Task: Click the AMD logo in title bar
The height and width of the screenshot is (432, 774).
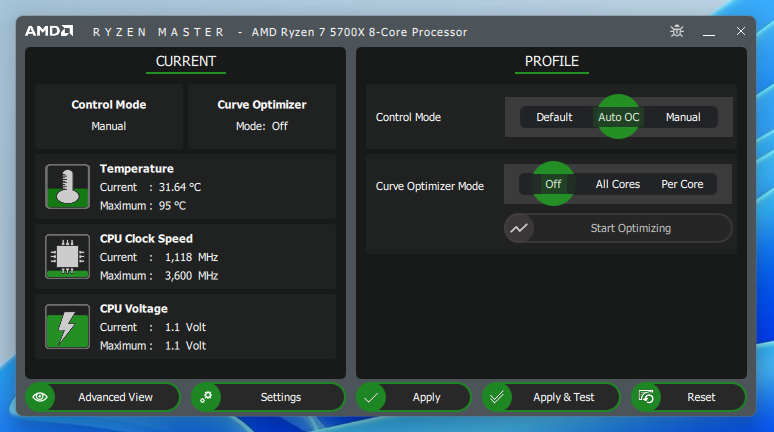Action: point(49,31)
